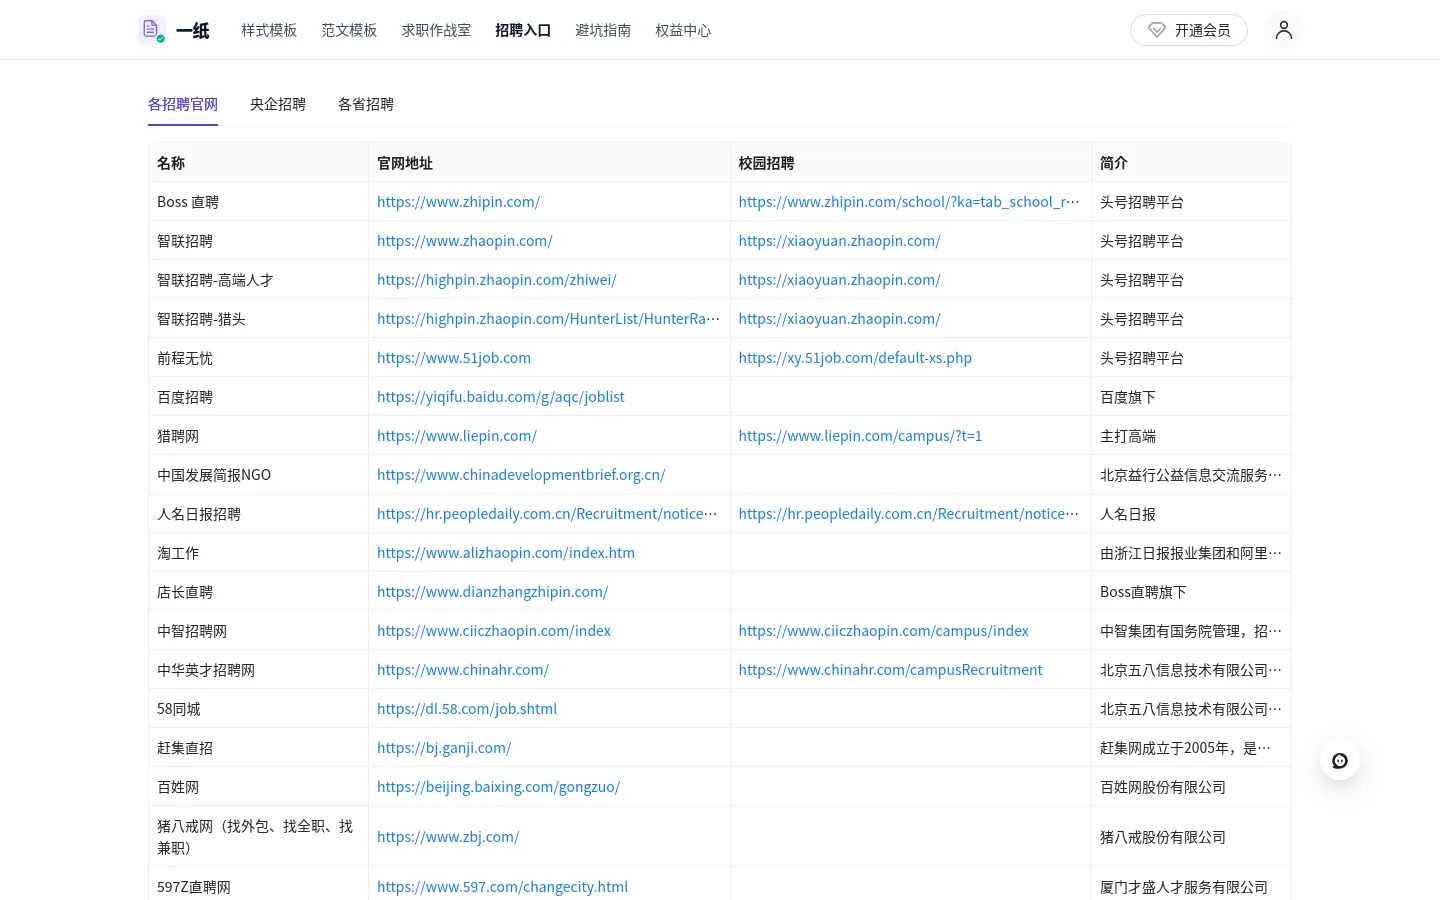Switch to the 央企招聘 tab
The width and height of the screenshot is (1440, 900).
[278, 104]
